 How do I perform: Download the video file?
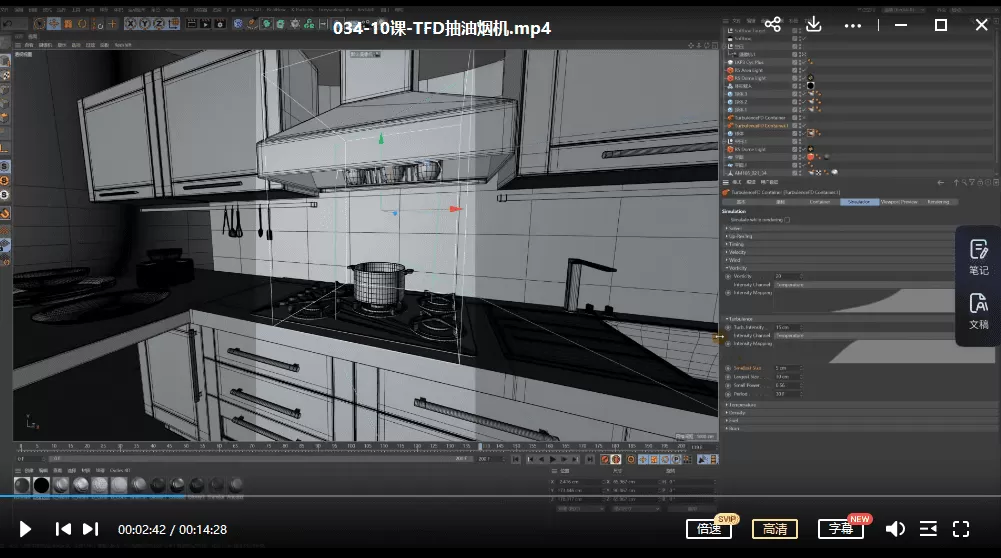tap(813, 25)
